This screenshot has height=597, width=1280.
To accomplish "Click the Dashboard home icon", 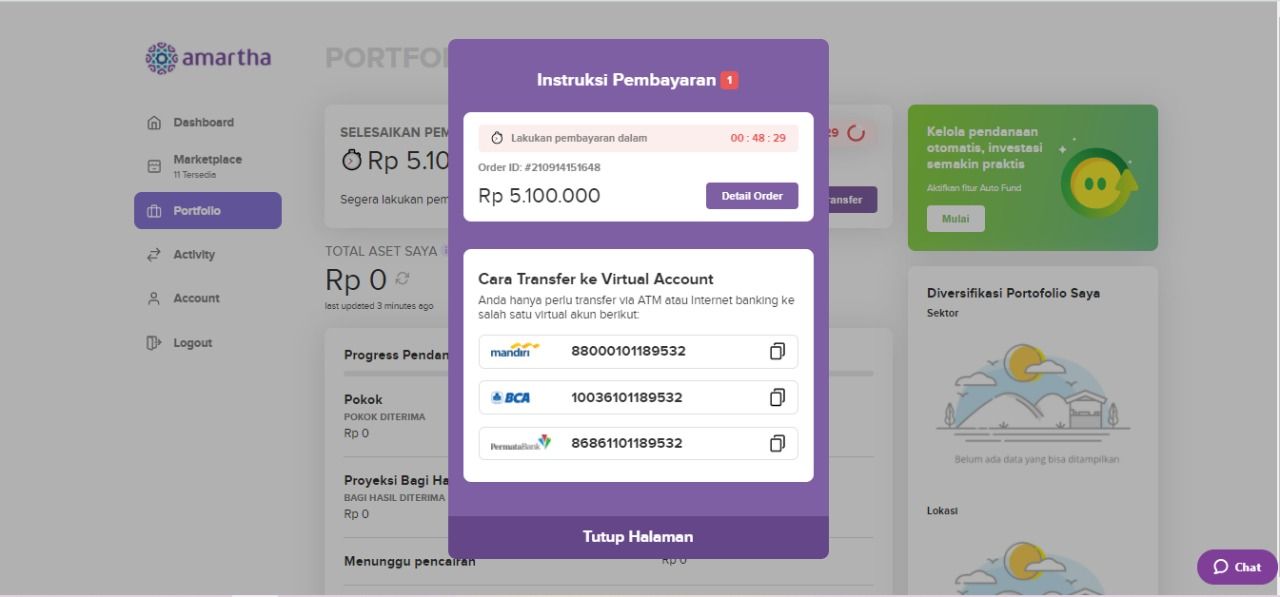I will click(154, 123).
